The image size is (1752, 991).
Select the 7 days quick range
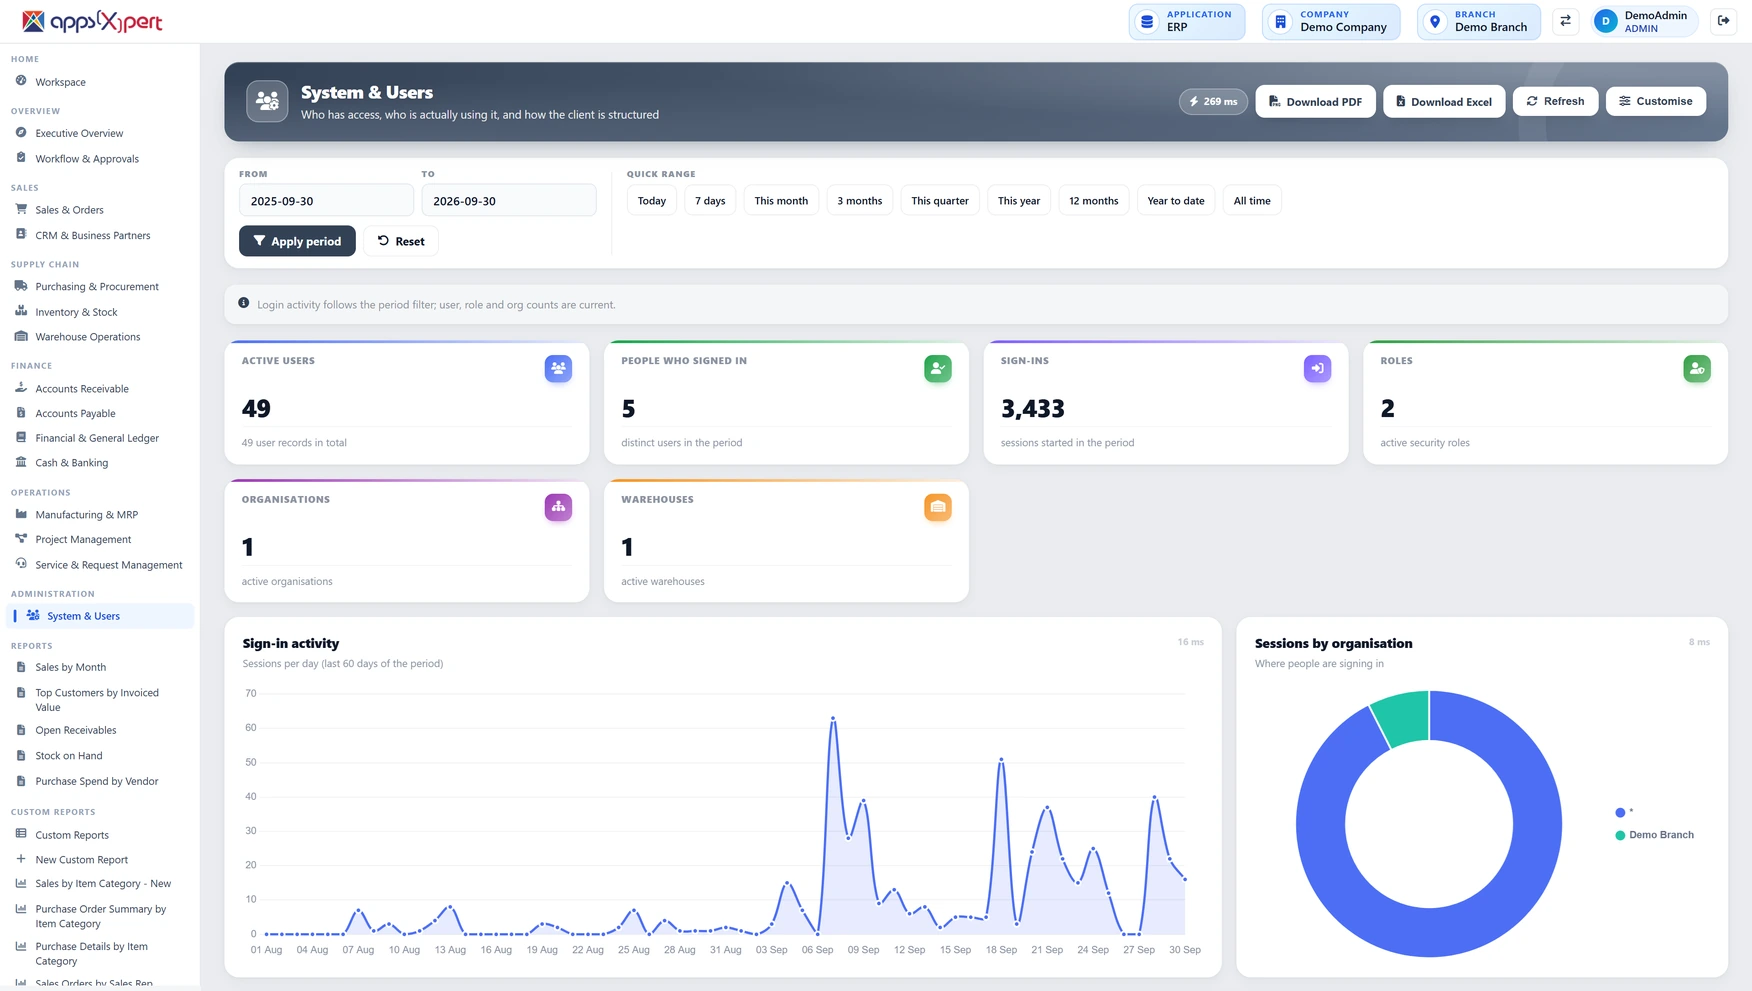pyautogui.click(x=710, y=201)
